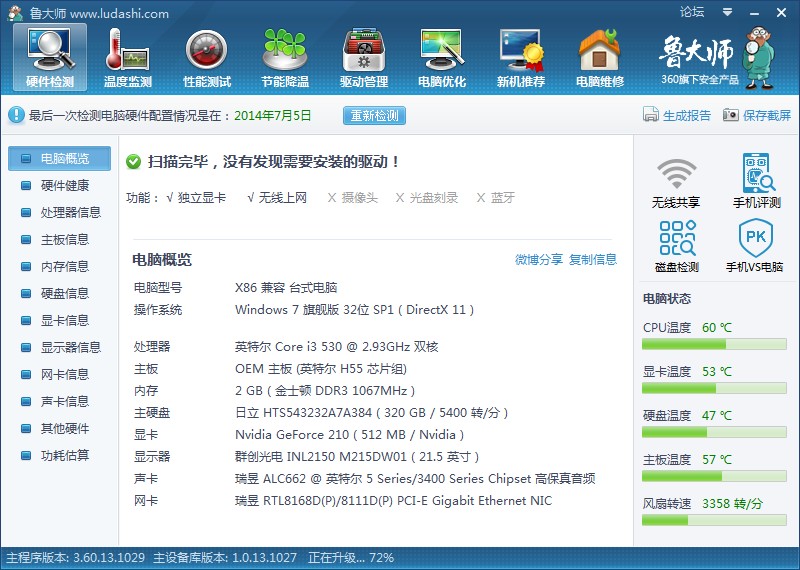800x570 pixels.
Task: Click the 光盘刻录 feature indicator
Action: [427, 197]
